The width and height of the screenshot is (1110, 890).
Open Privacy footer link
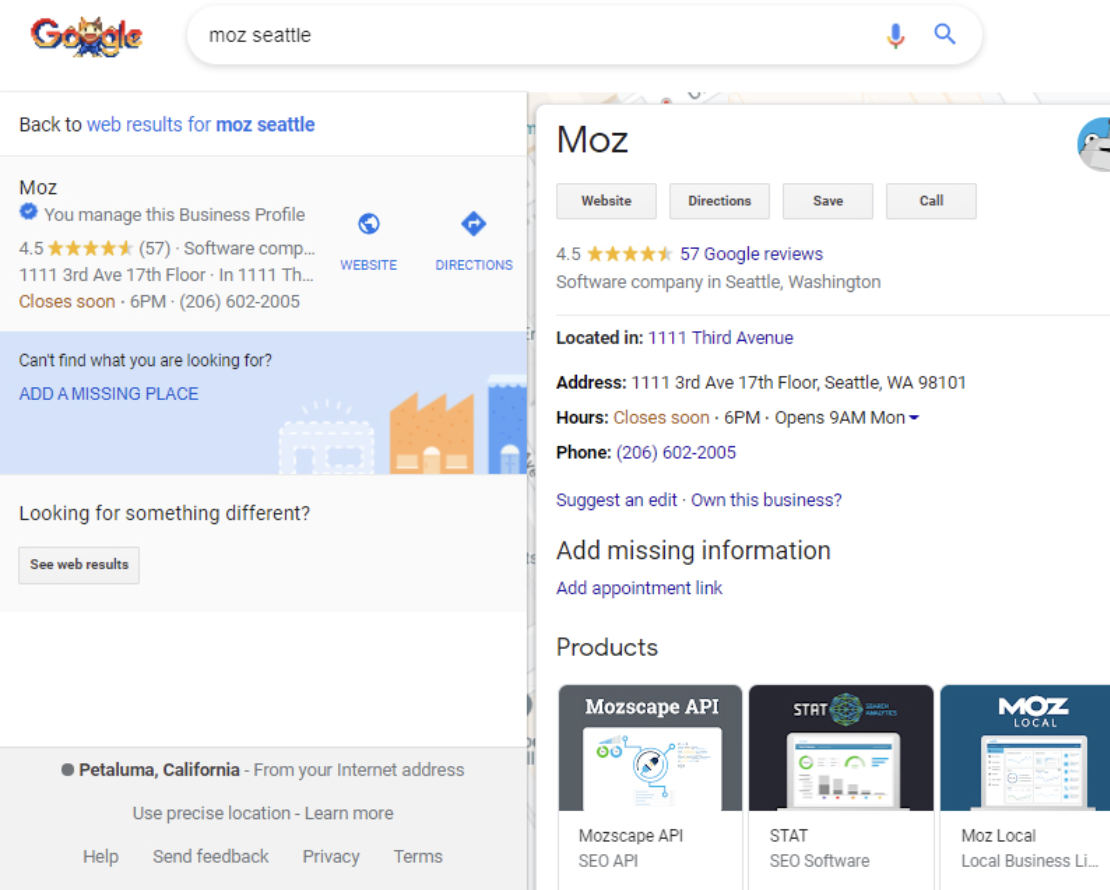click(331, 856)
